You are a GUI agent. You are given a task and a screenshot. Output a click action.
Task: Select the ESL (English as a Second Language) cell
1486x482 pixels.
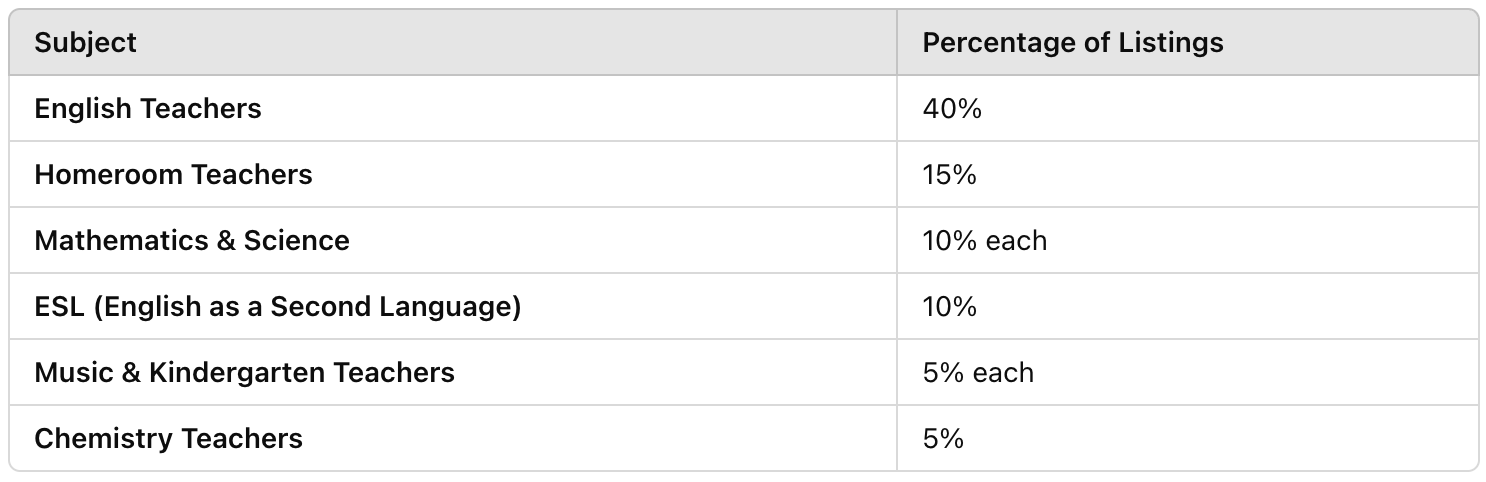pyautogui.click(x=453, y=307)
